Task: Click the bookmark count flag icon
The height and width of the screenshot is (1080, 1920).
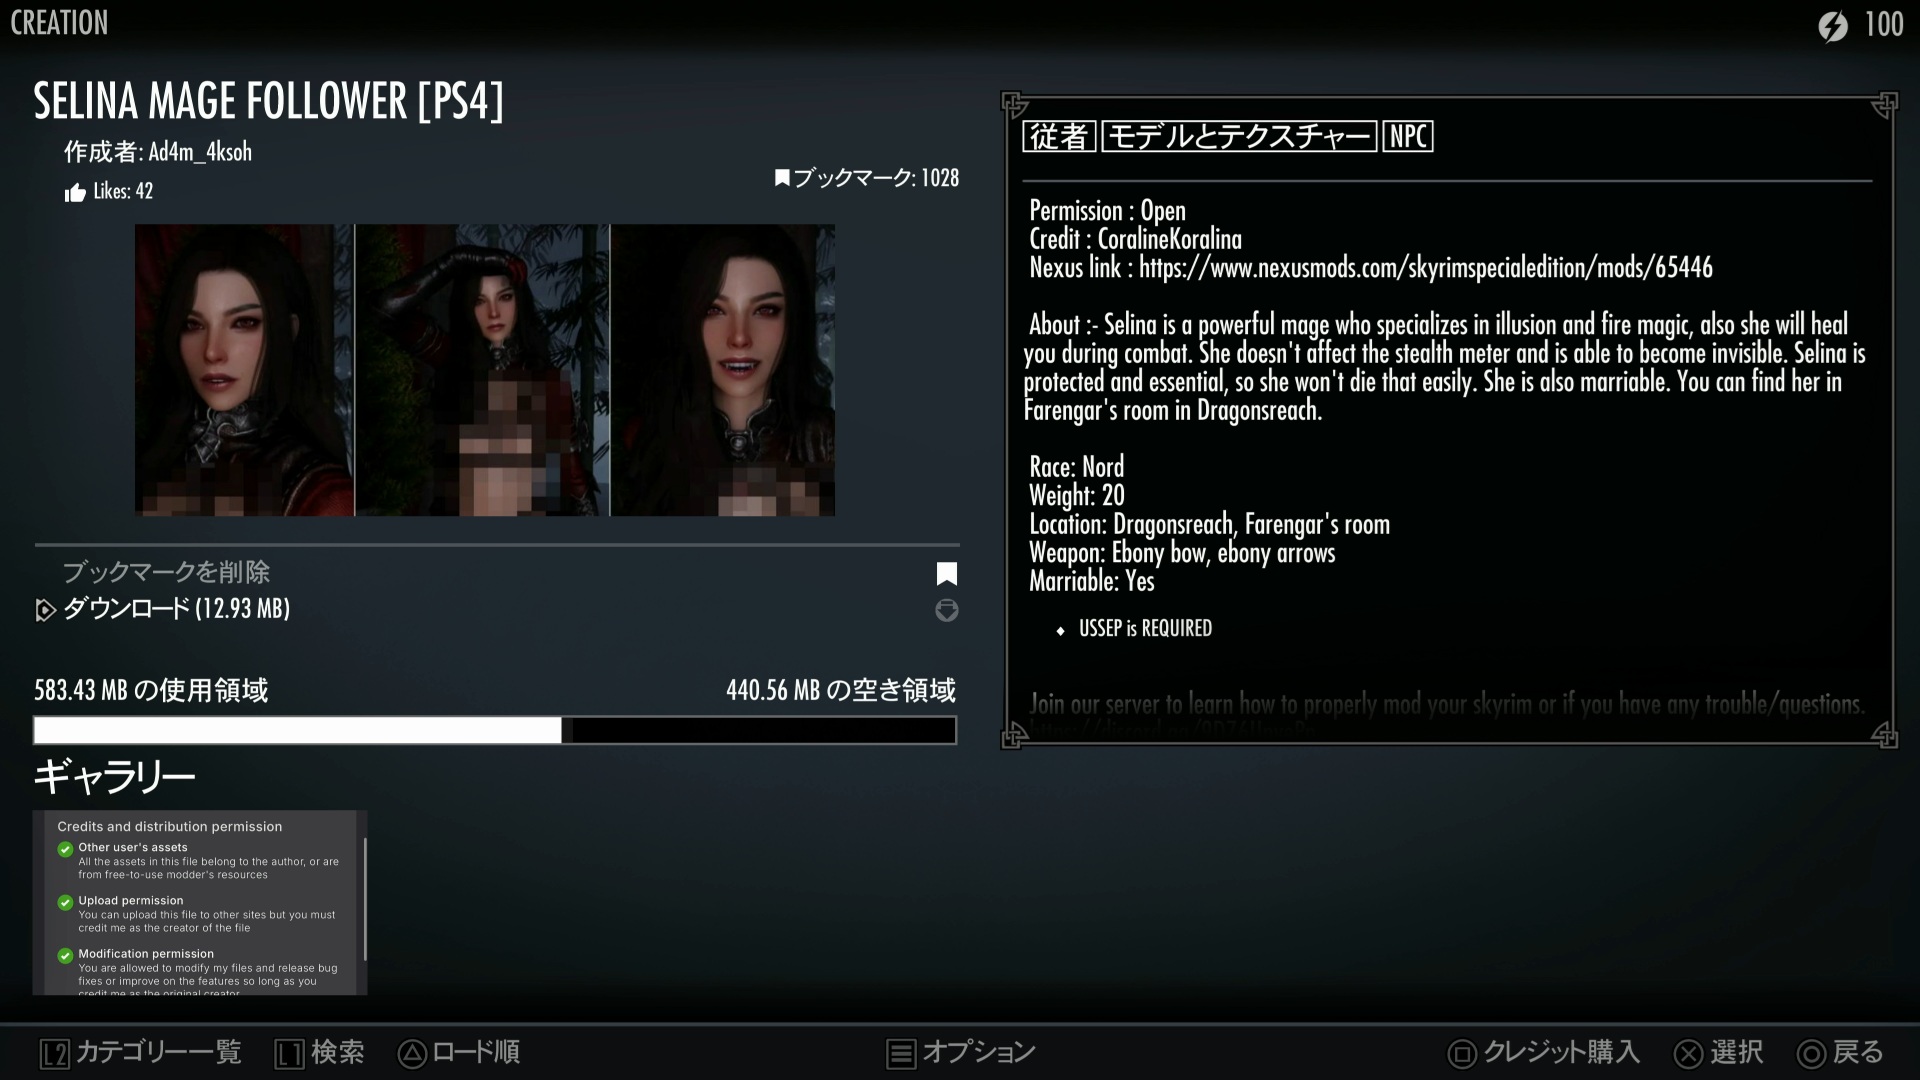Action: [x=782, y=178]
